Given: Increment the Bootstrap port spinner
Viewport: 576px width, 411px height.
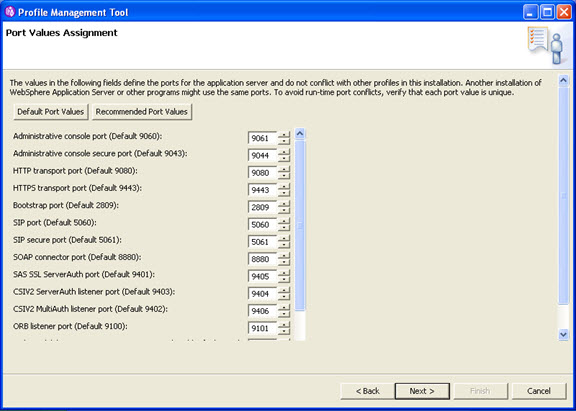Looking at the screenshot, I should [284, 204].
